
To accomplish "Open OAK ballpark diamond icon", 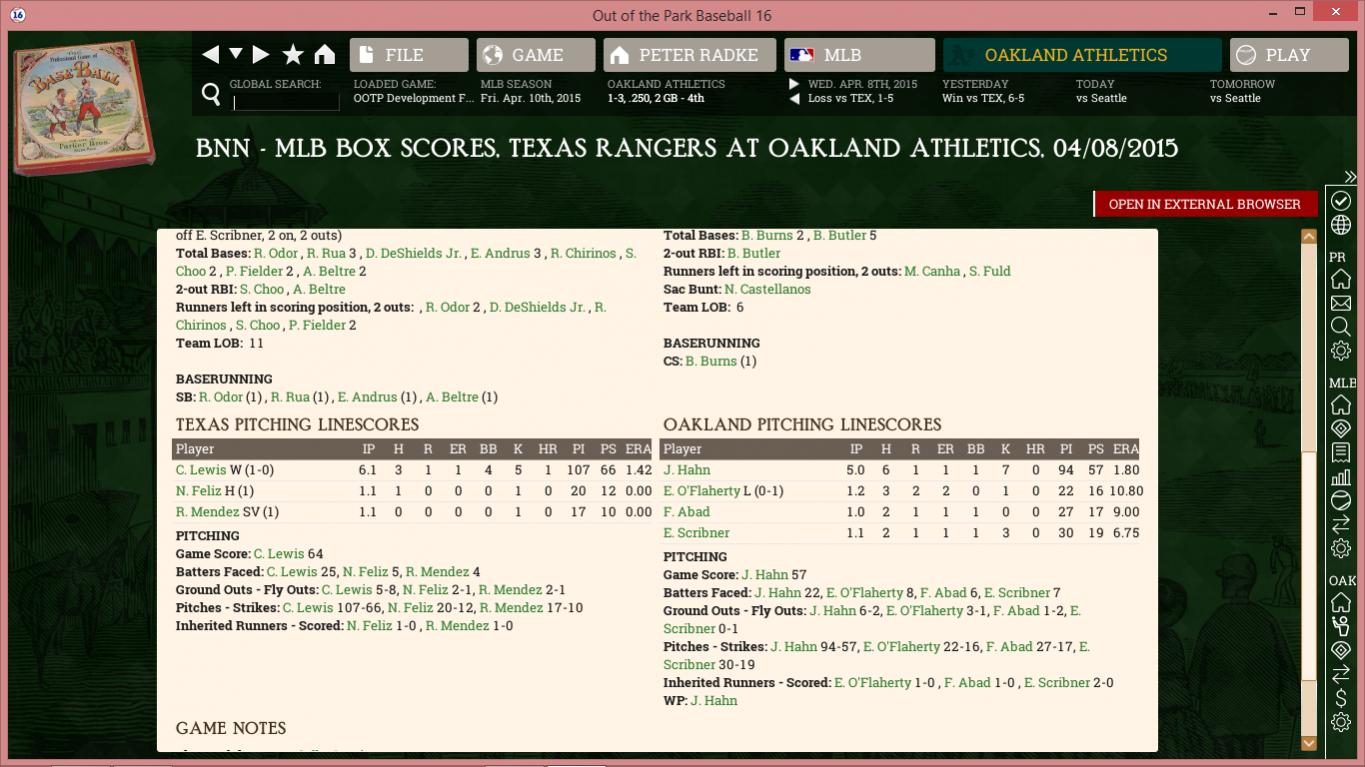I will [1341, 651].
